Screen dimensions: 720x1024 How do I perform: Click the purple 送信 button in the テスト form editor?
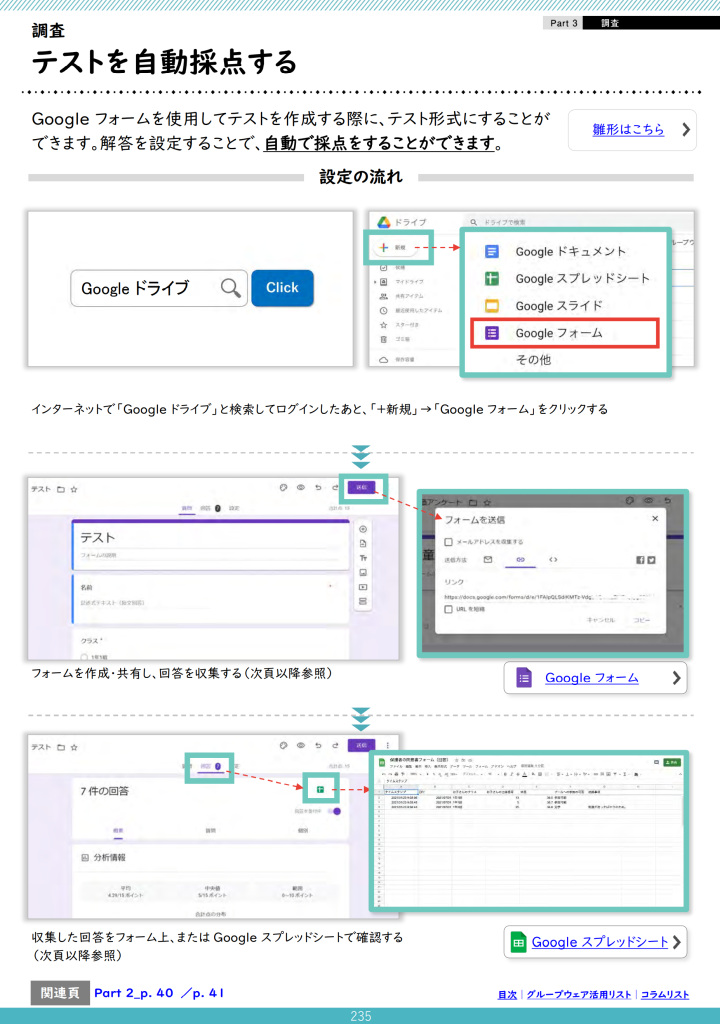[361, 488]
